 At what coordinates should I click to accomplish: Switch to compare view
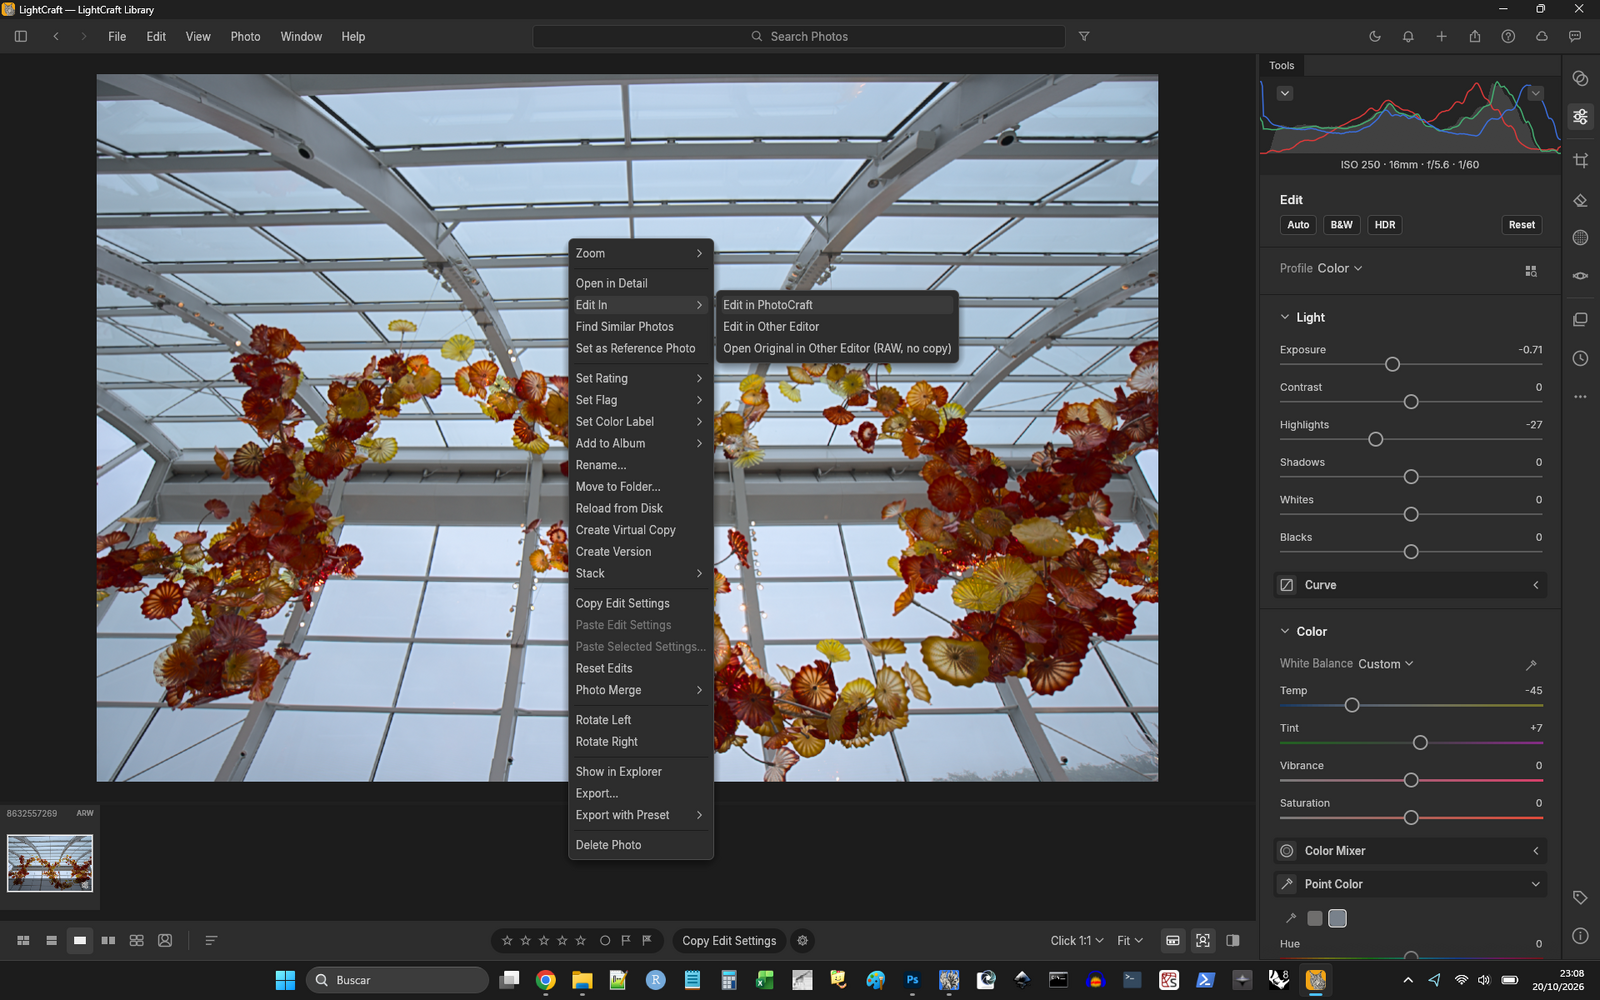click(x=108, y=940)
